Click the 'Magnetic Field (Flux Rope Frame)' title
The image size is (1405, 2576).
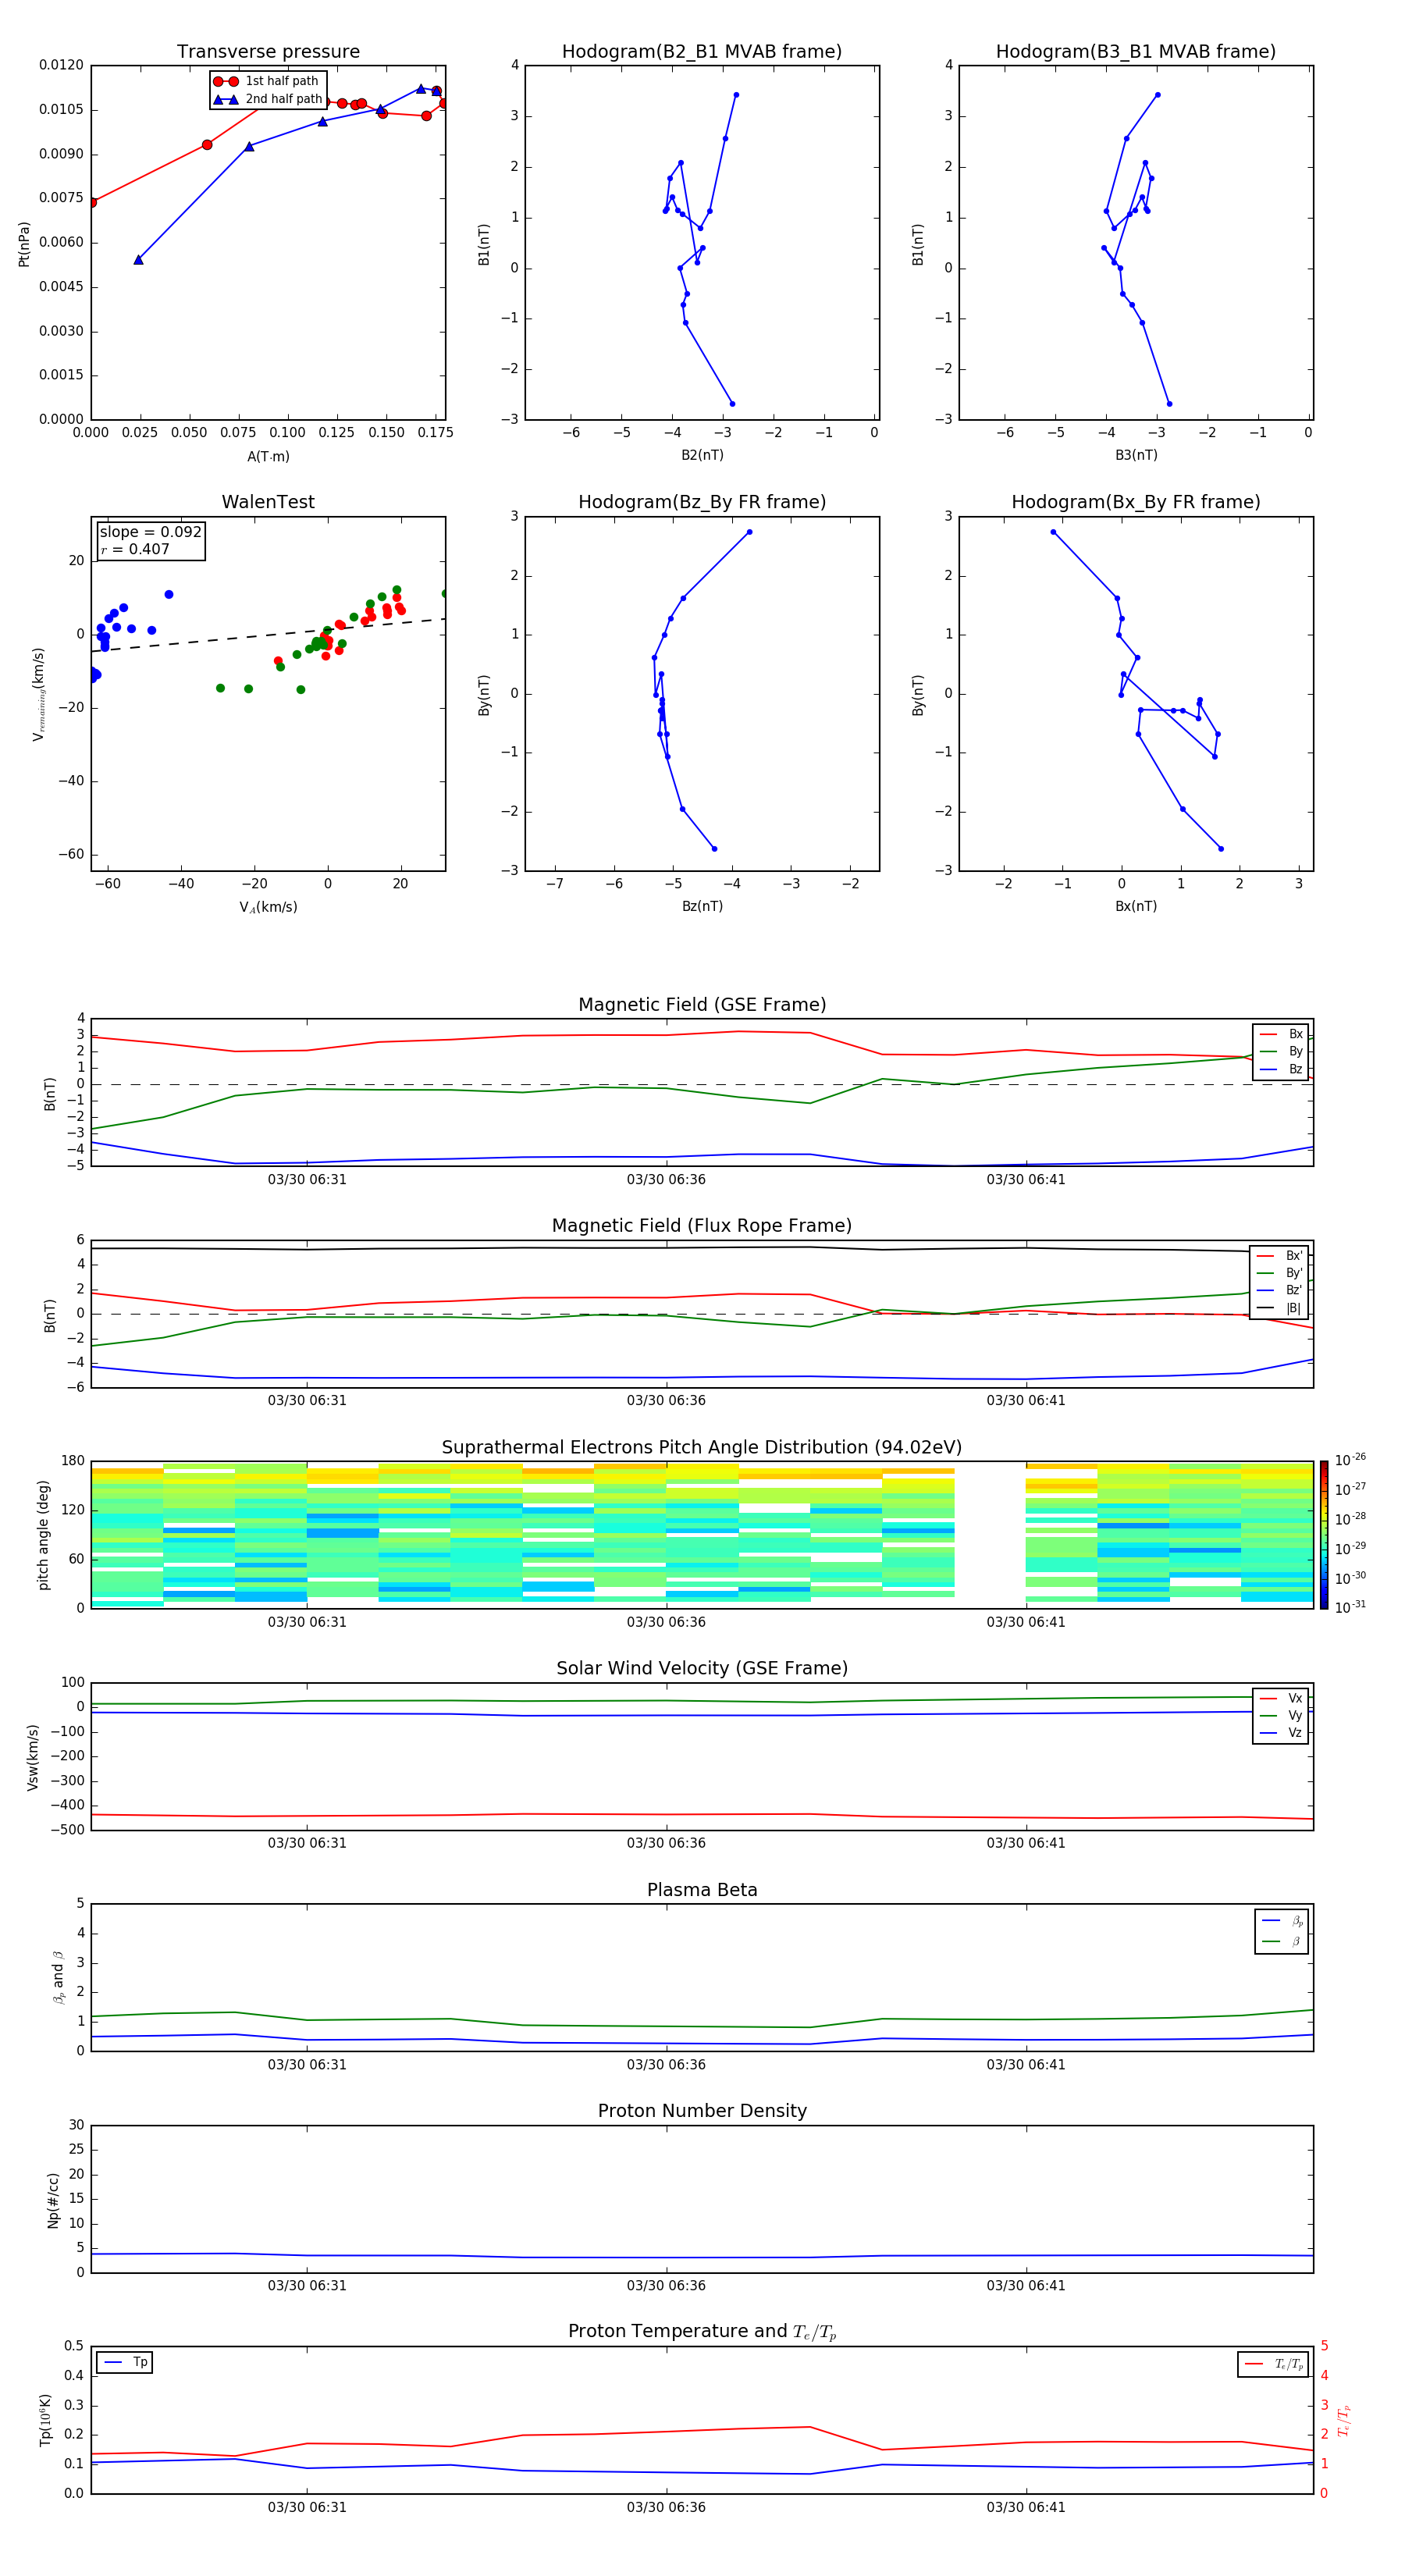[x=702, y=1226]
